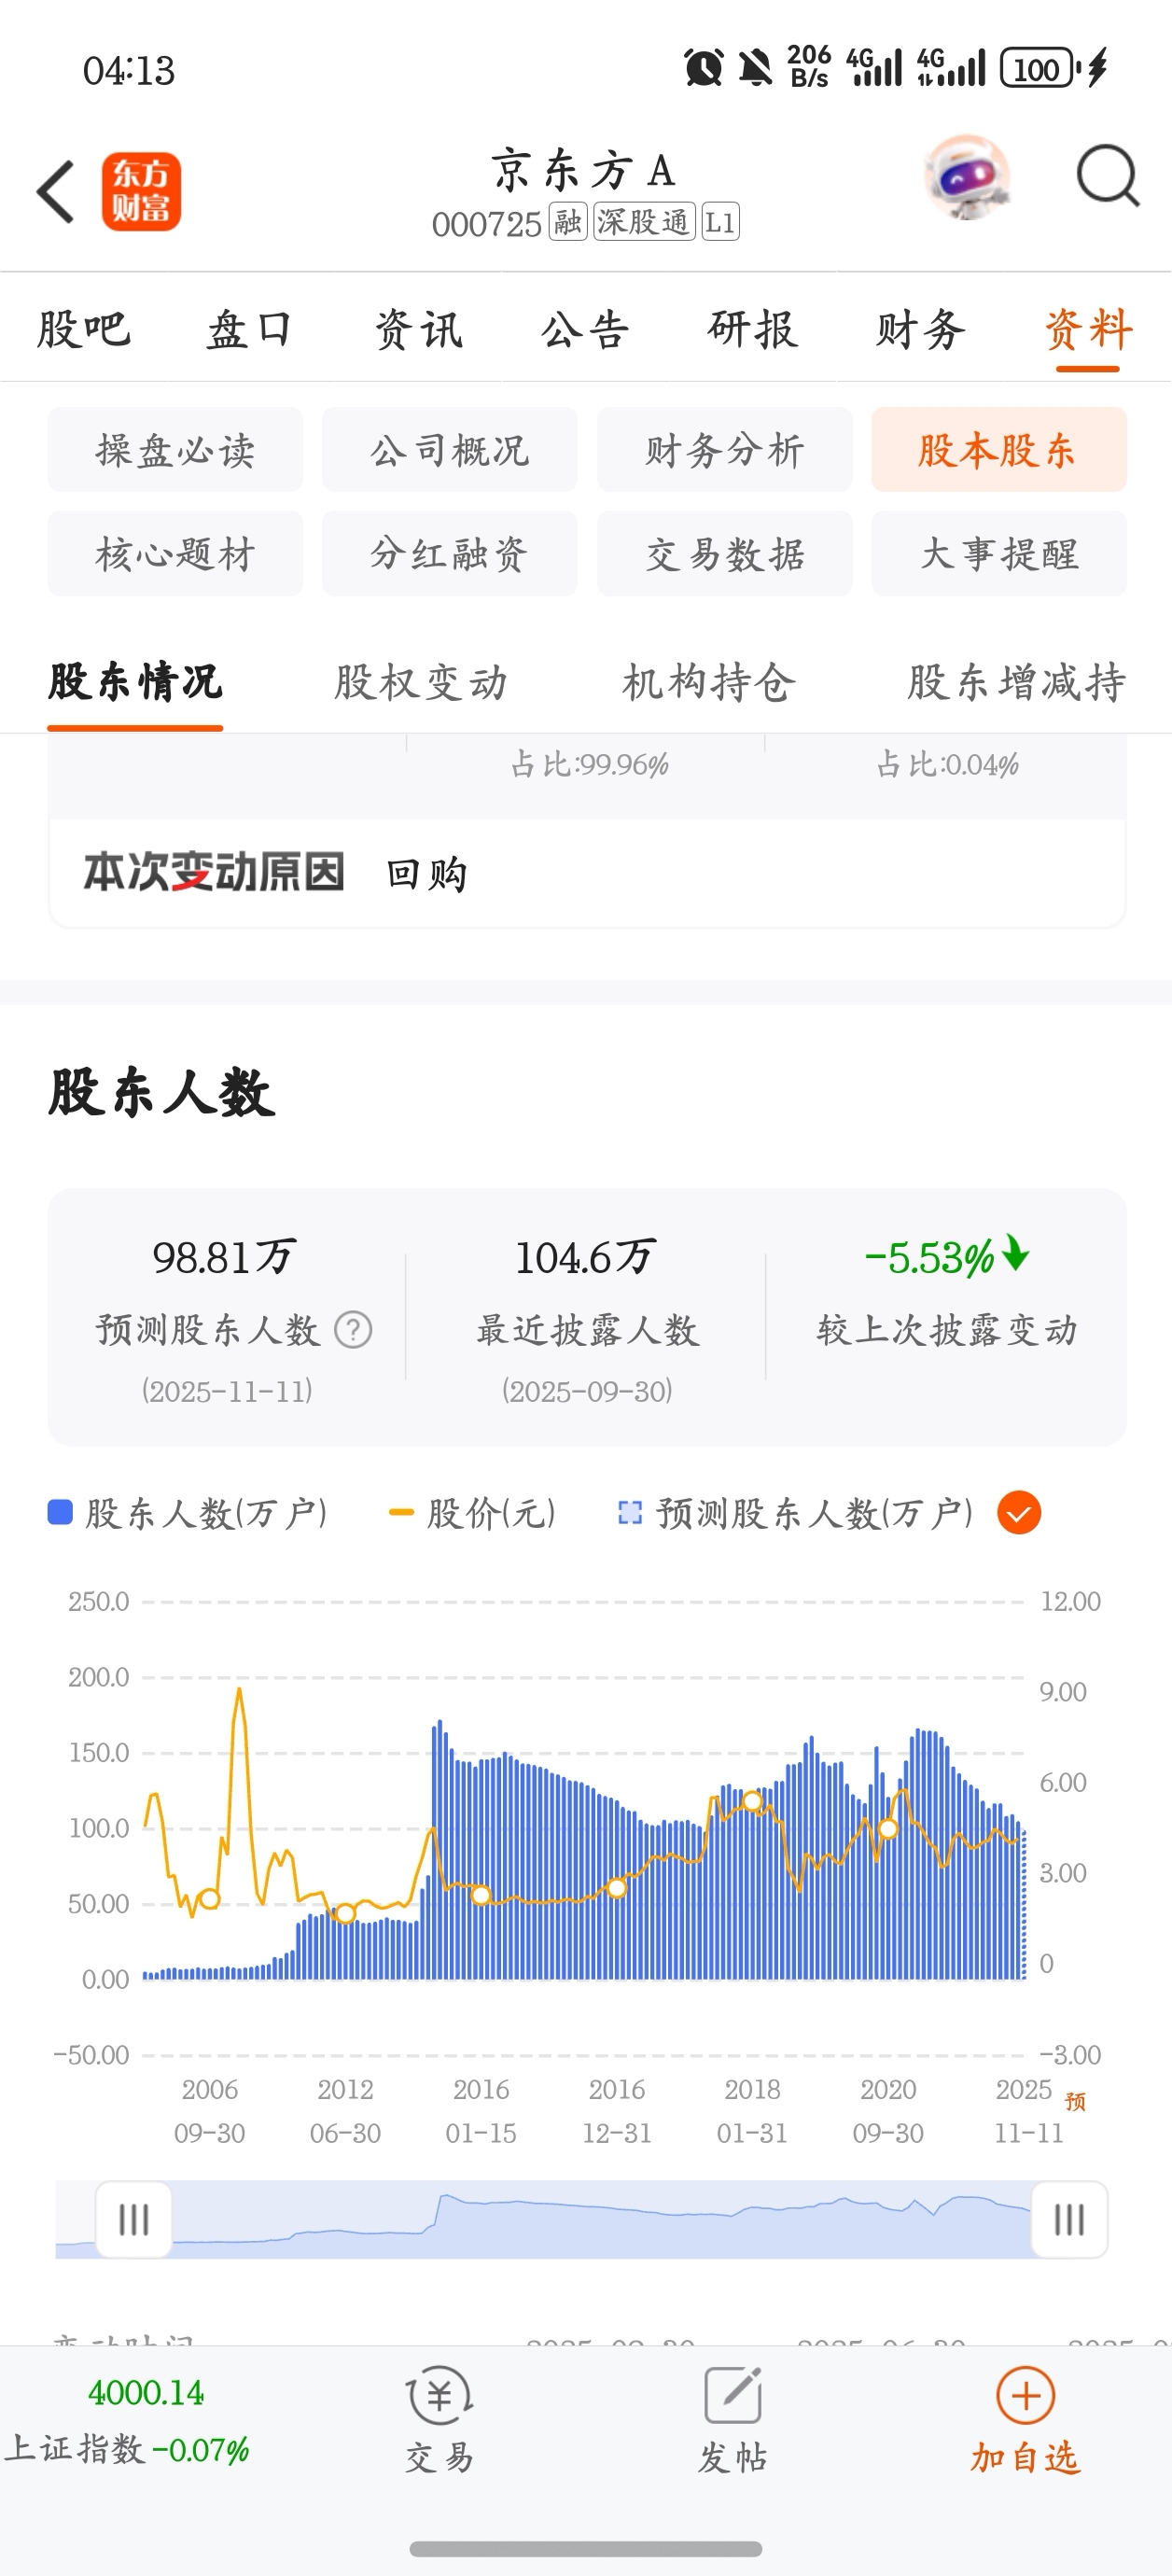This screenshot has height=2576, width=1172.
Task: Toggle 股价(元) legend series
Action: pos(472,1513)
